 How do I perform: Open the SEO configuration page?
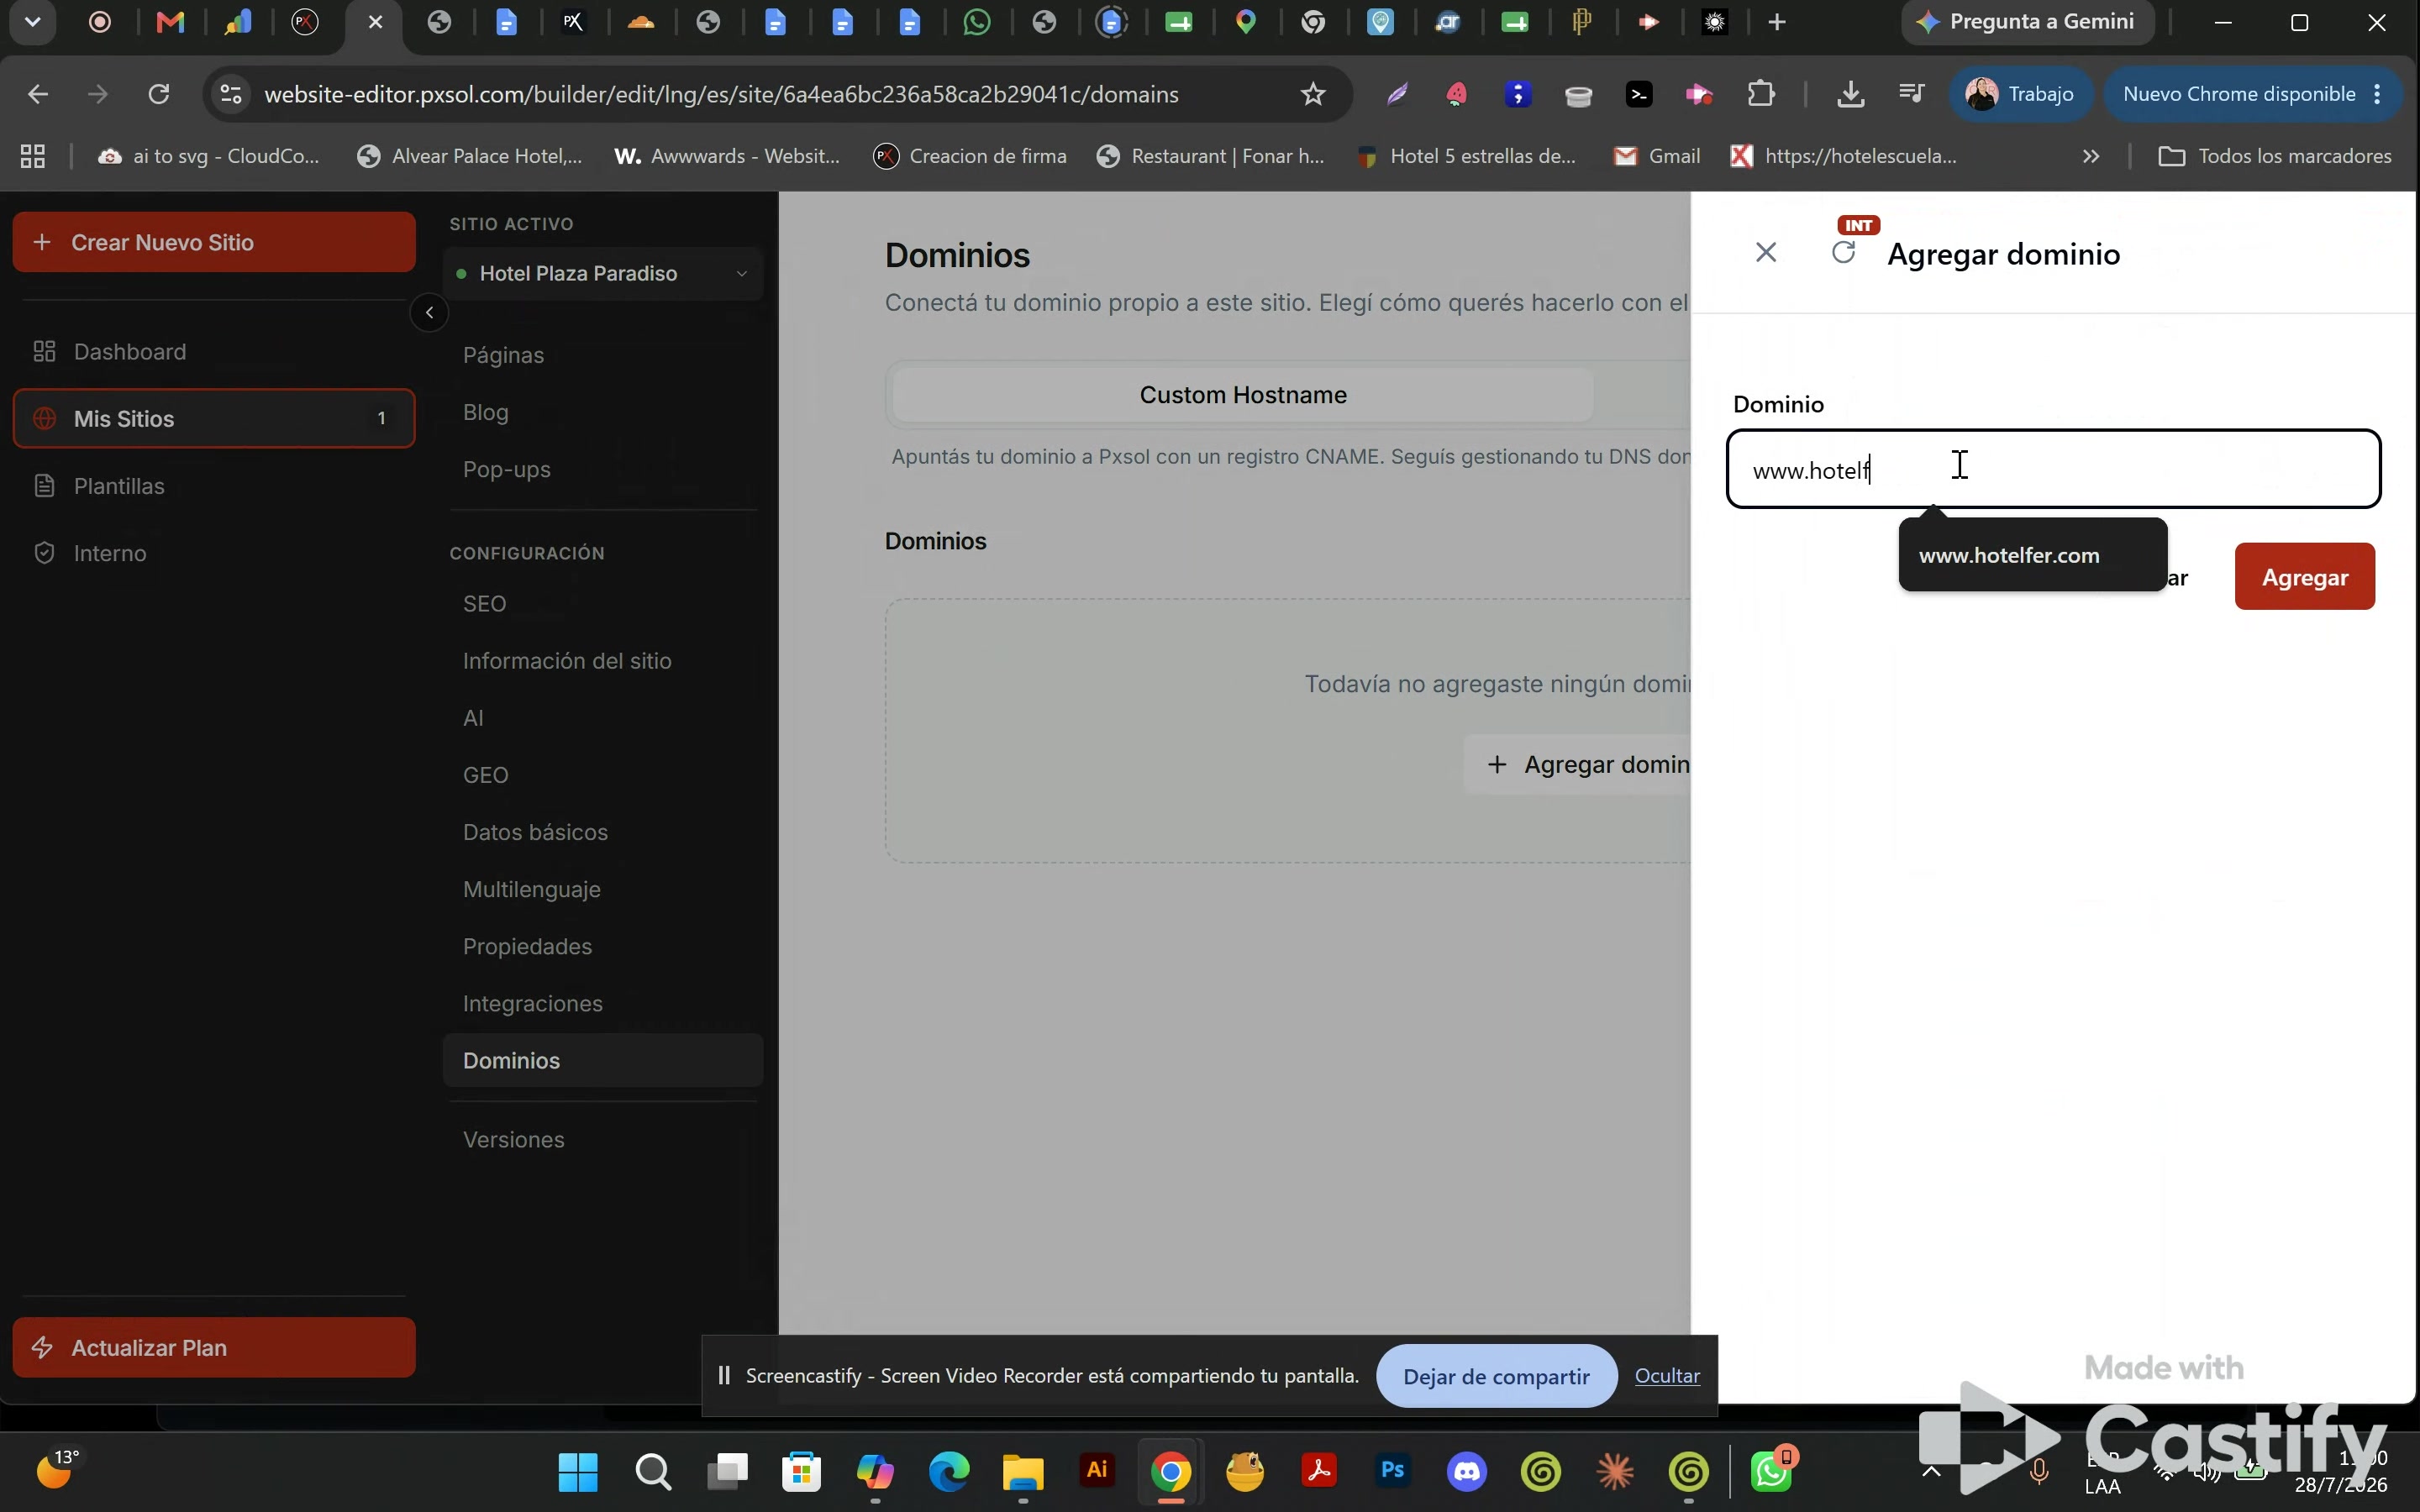pos(485,604)
